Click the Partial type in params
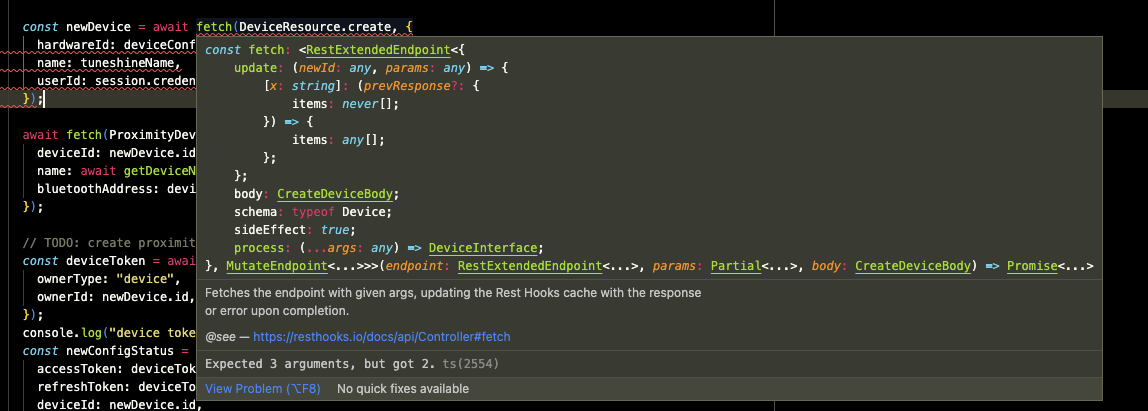The image size is (1148, 411). click(x=736, y=266)
